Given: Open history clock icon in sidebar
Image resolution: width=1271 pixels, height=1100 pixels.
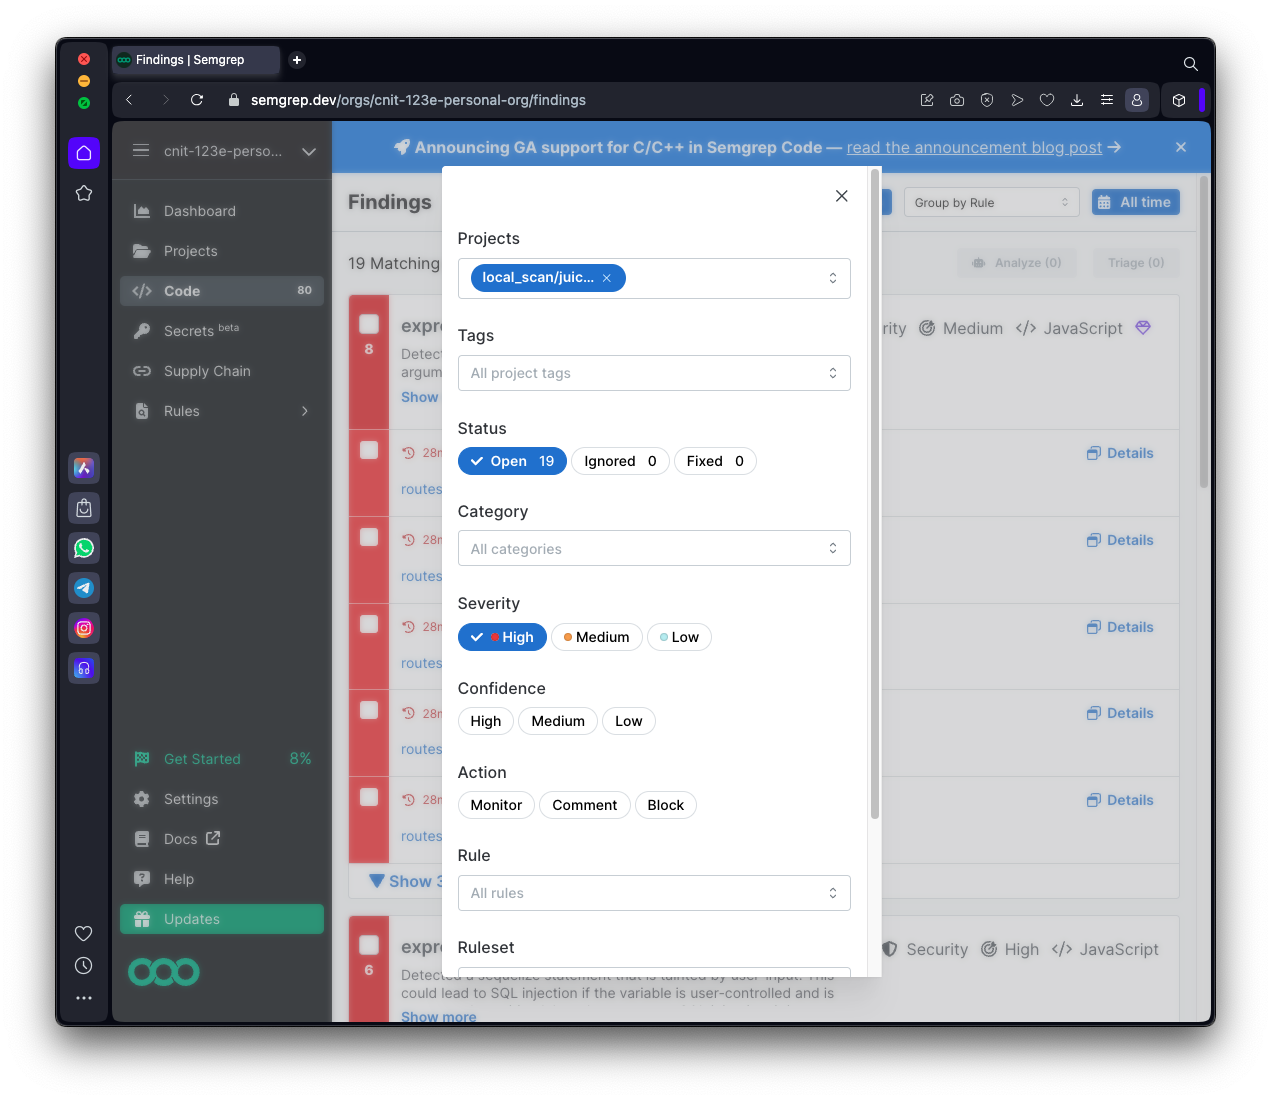Looking at the screenshot, I should coord(84,965).
